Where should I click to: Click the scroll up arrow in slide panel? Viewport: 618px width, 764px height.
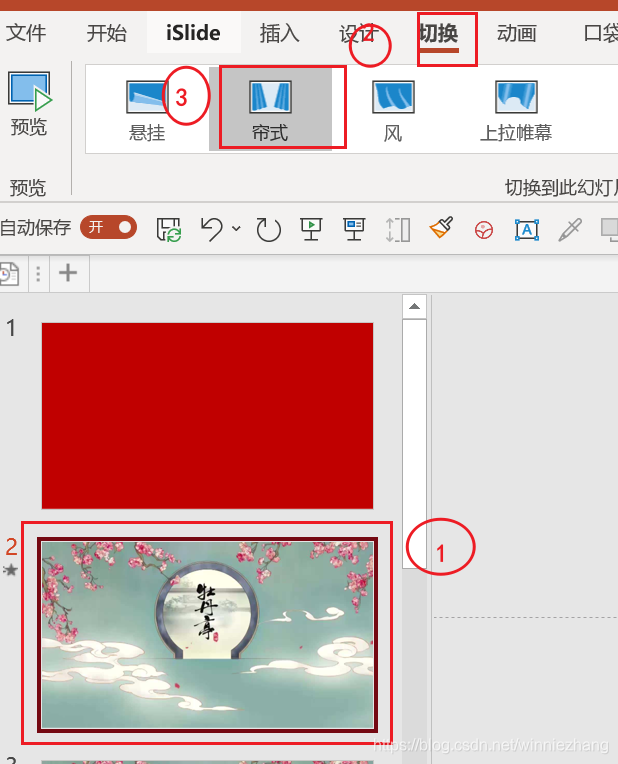point(414,306)
